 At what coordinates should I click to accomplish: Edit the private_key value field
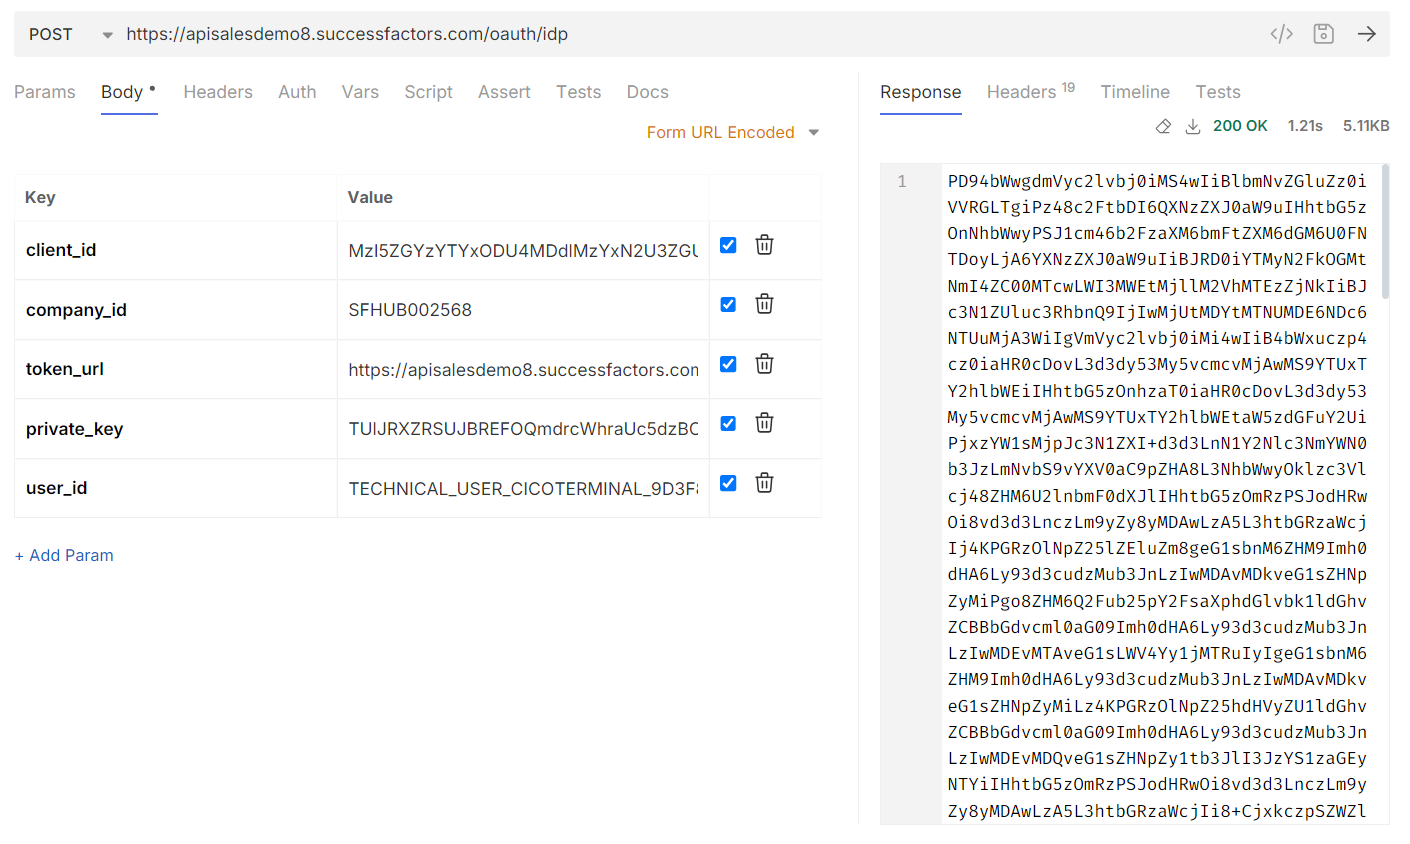[523, 429]
